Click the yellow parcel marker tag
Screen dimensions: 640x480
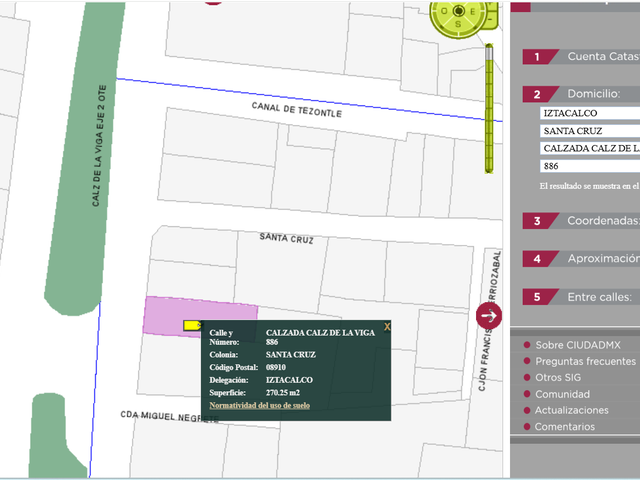(x=193, y=325)
